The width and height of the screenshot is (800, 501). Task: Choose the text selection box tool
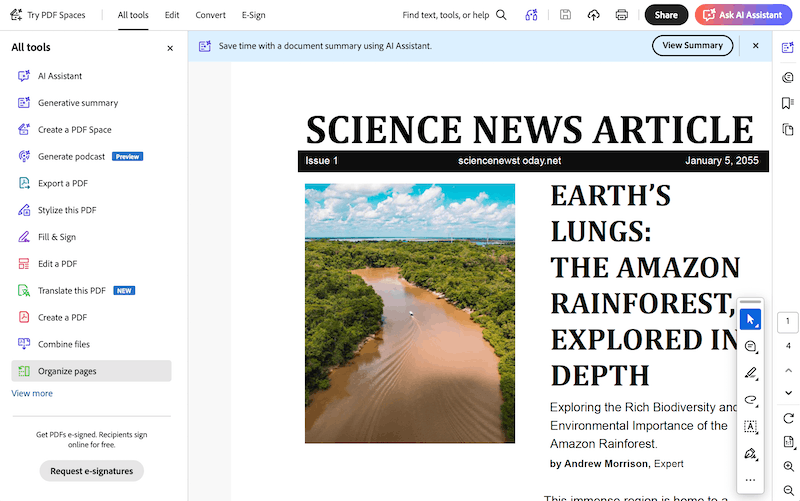point(750,427)
